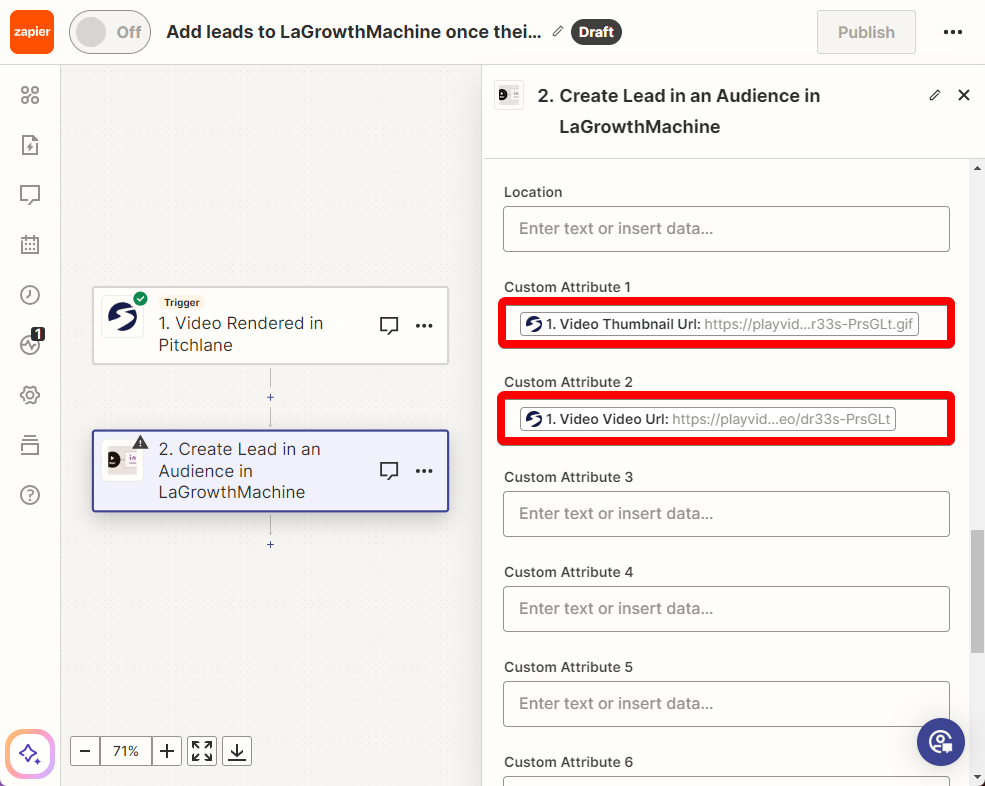Toggle the Zap On/Off switch

(110, 32)
